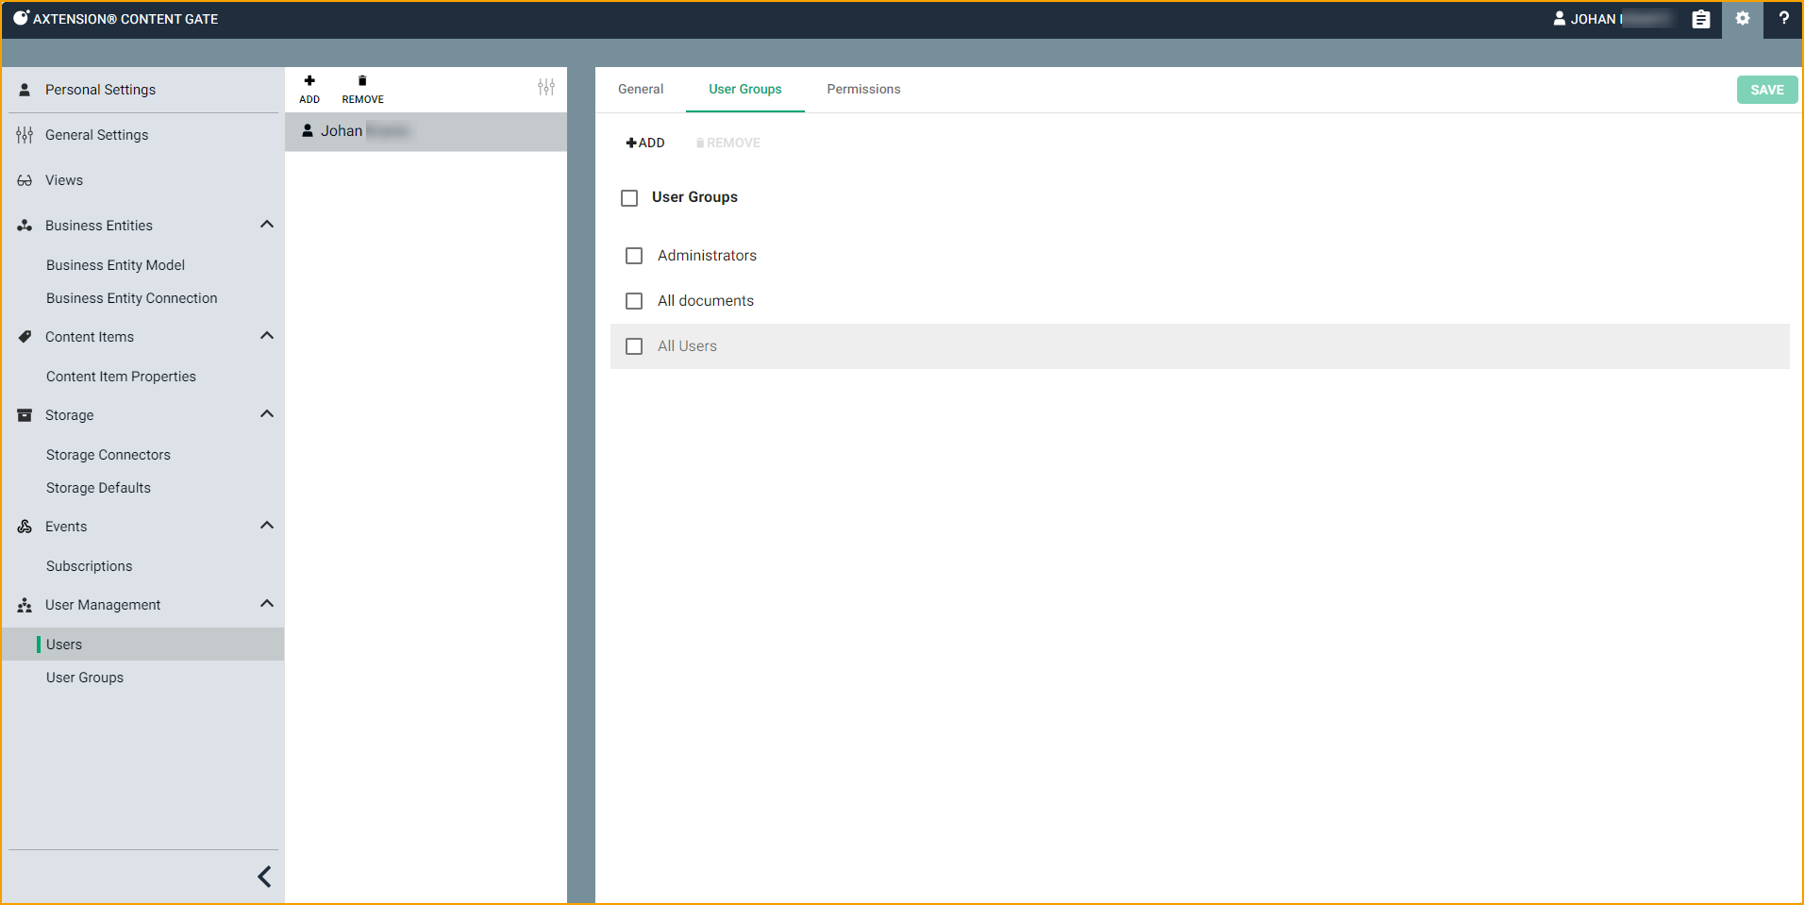This screenshot has width=1804, height=905.
Task: Click the All documents group name
Action: coord(705,301)
